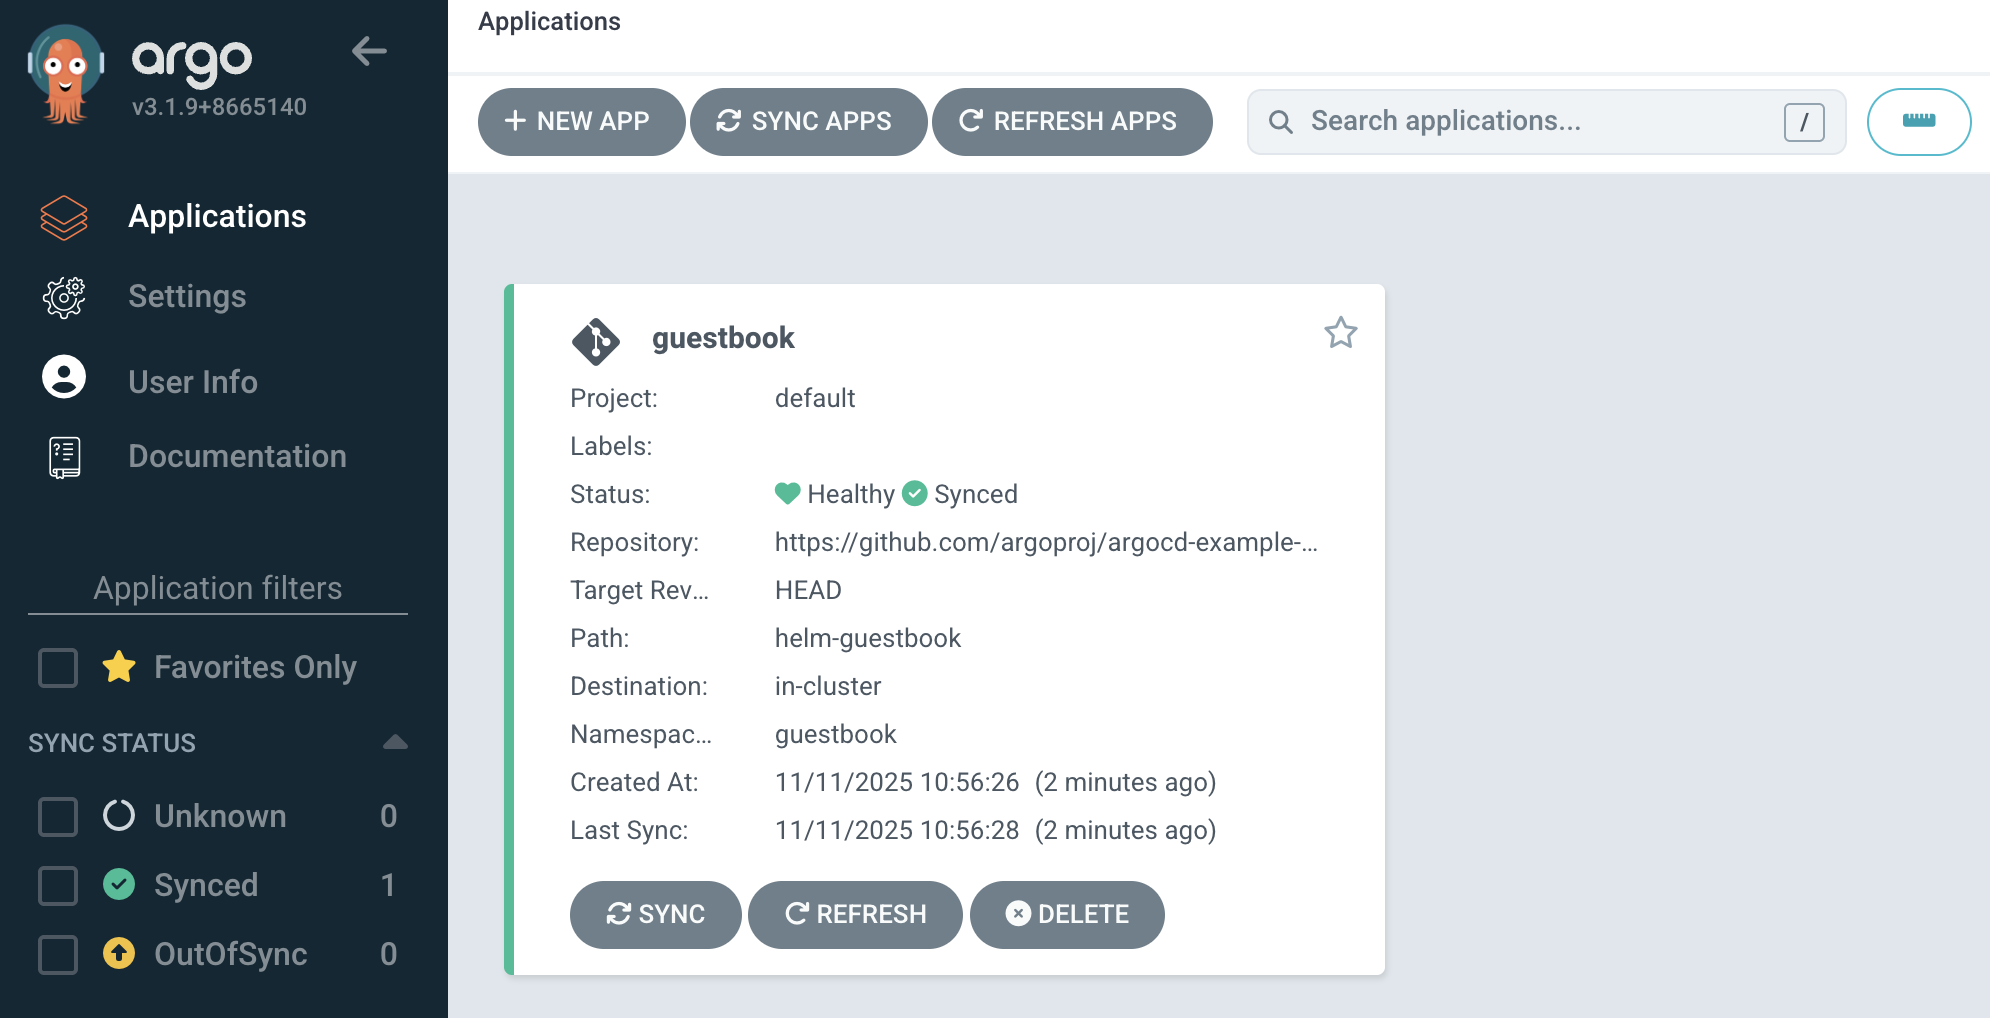1990x1018 pixels.
Task: Click the Application filters heading
Action: click(x=218, y=588)
